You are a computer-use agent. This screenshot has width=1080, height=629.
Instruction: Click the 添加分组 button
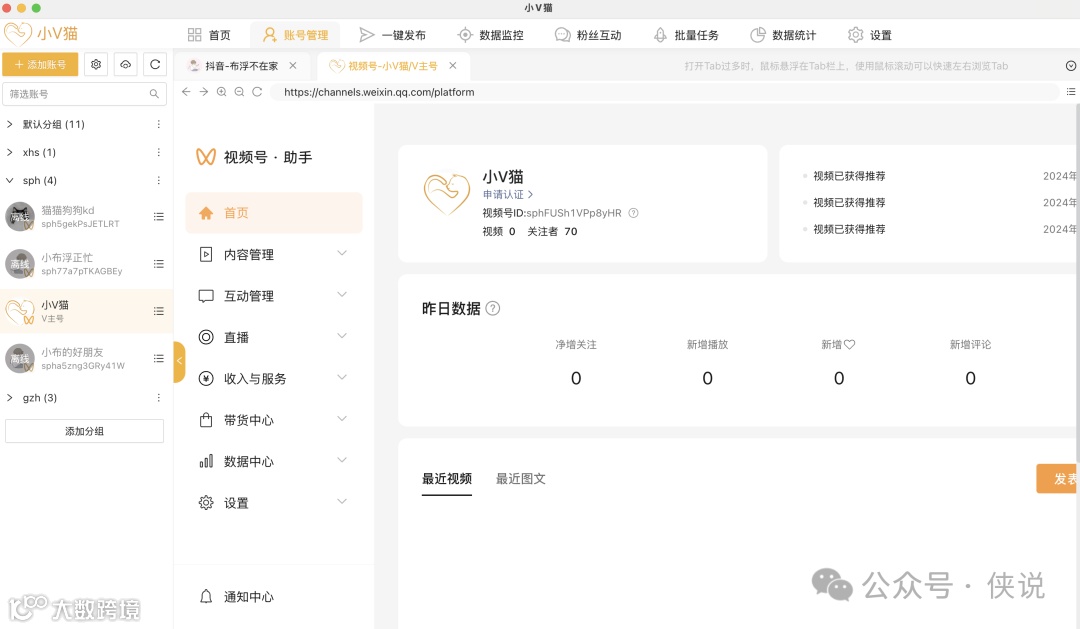[84, 431]
